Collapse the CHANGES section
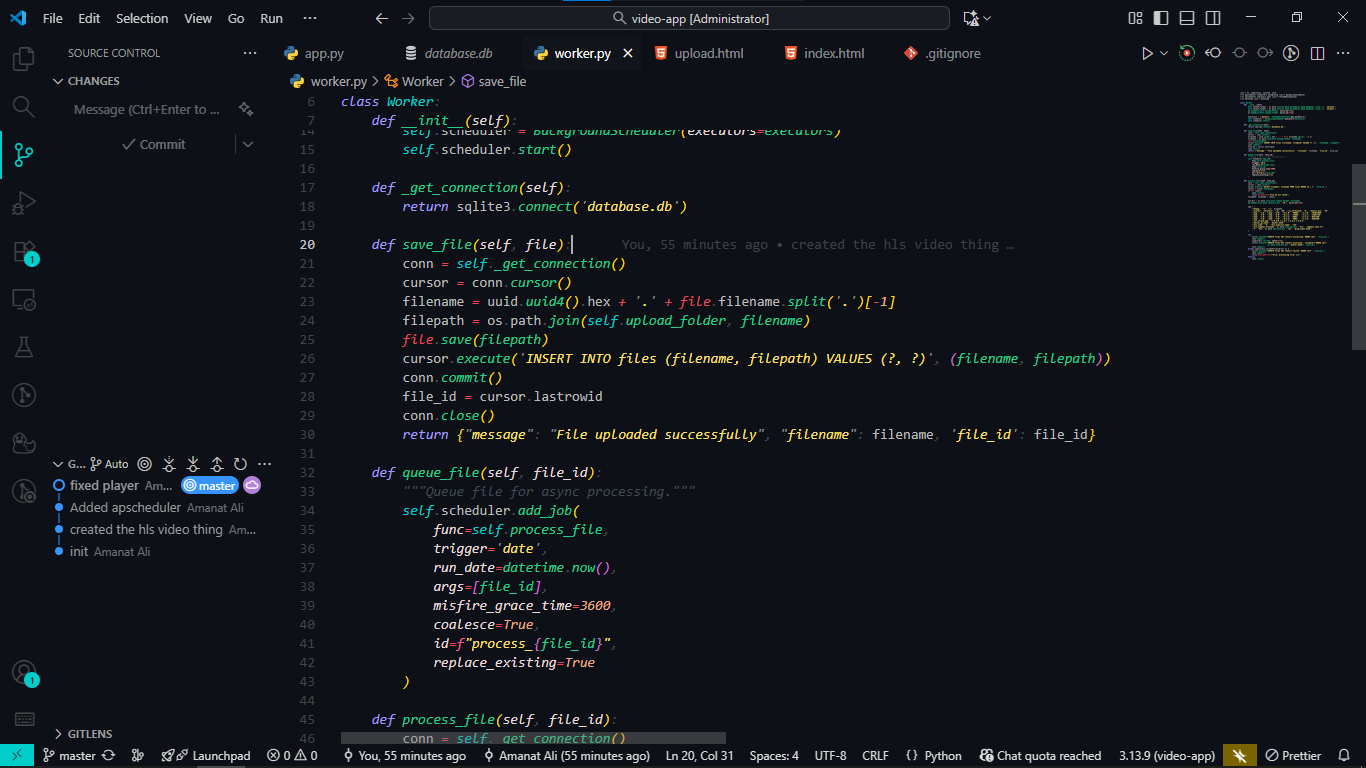Viewport: 1366px width, 768px height. click(58, 81)
